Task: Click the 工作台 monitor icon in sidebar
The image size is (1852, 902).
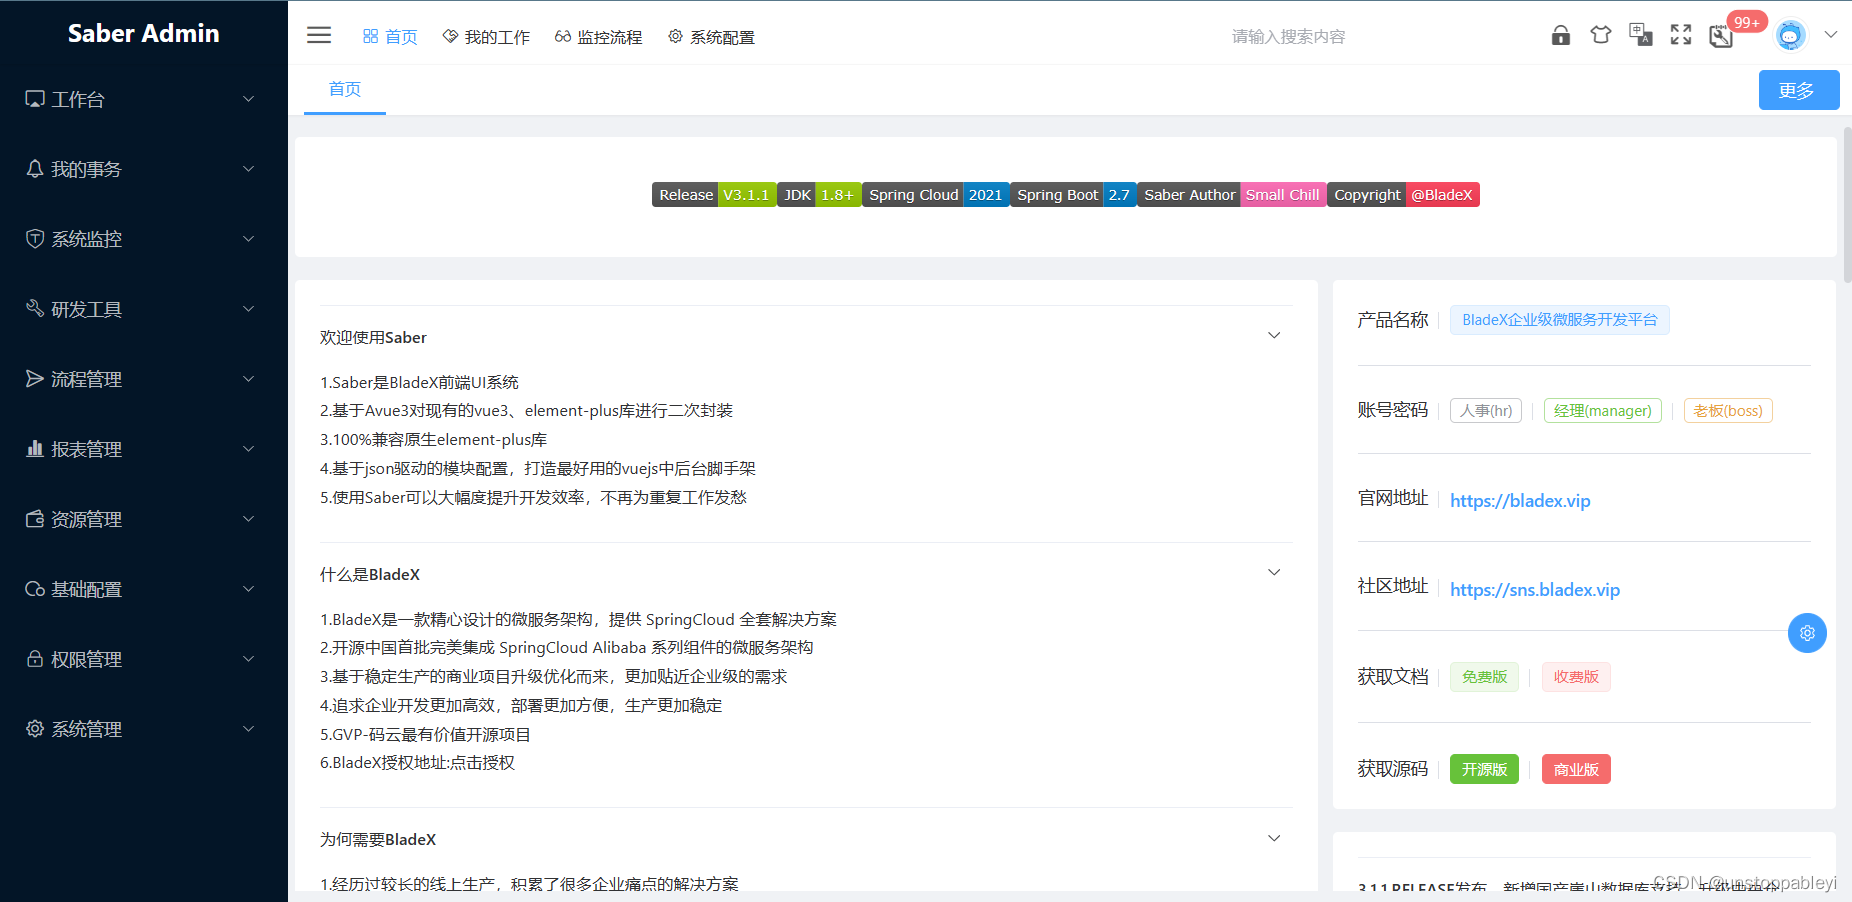Action: point(35,99)
